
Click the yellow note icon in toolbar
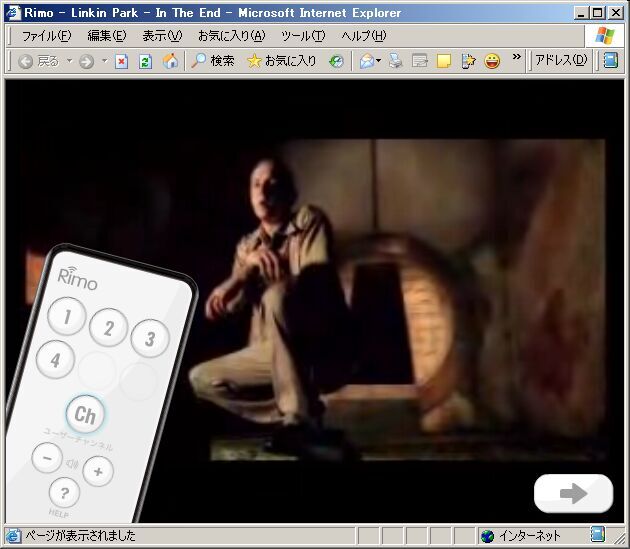tap(444, 61)
